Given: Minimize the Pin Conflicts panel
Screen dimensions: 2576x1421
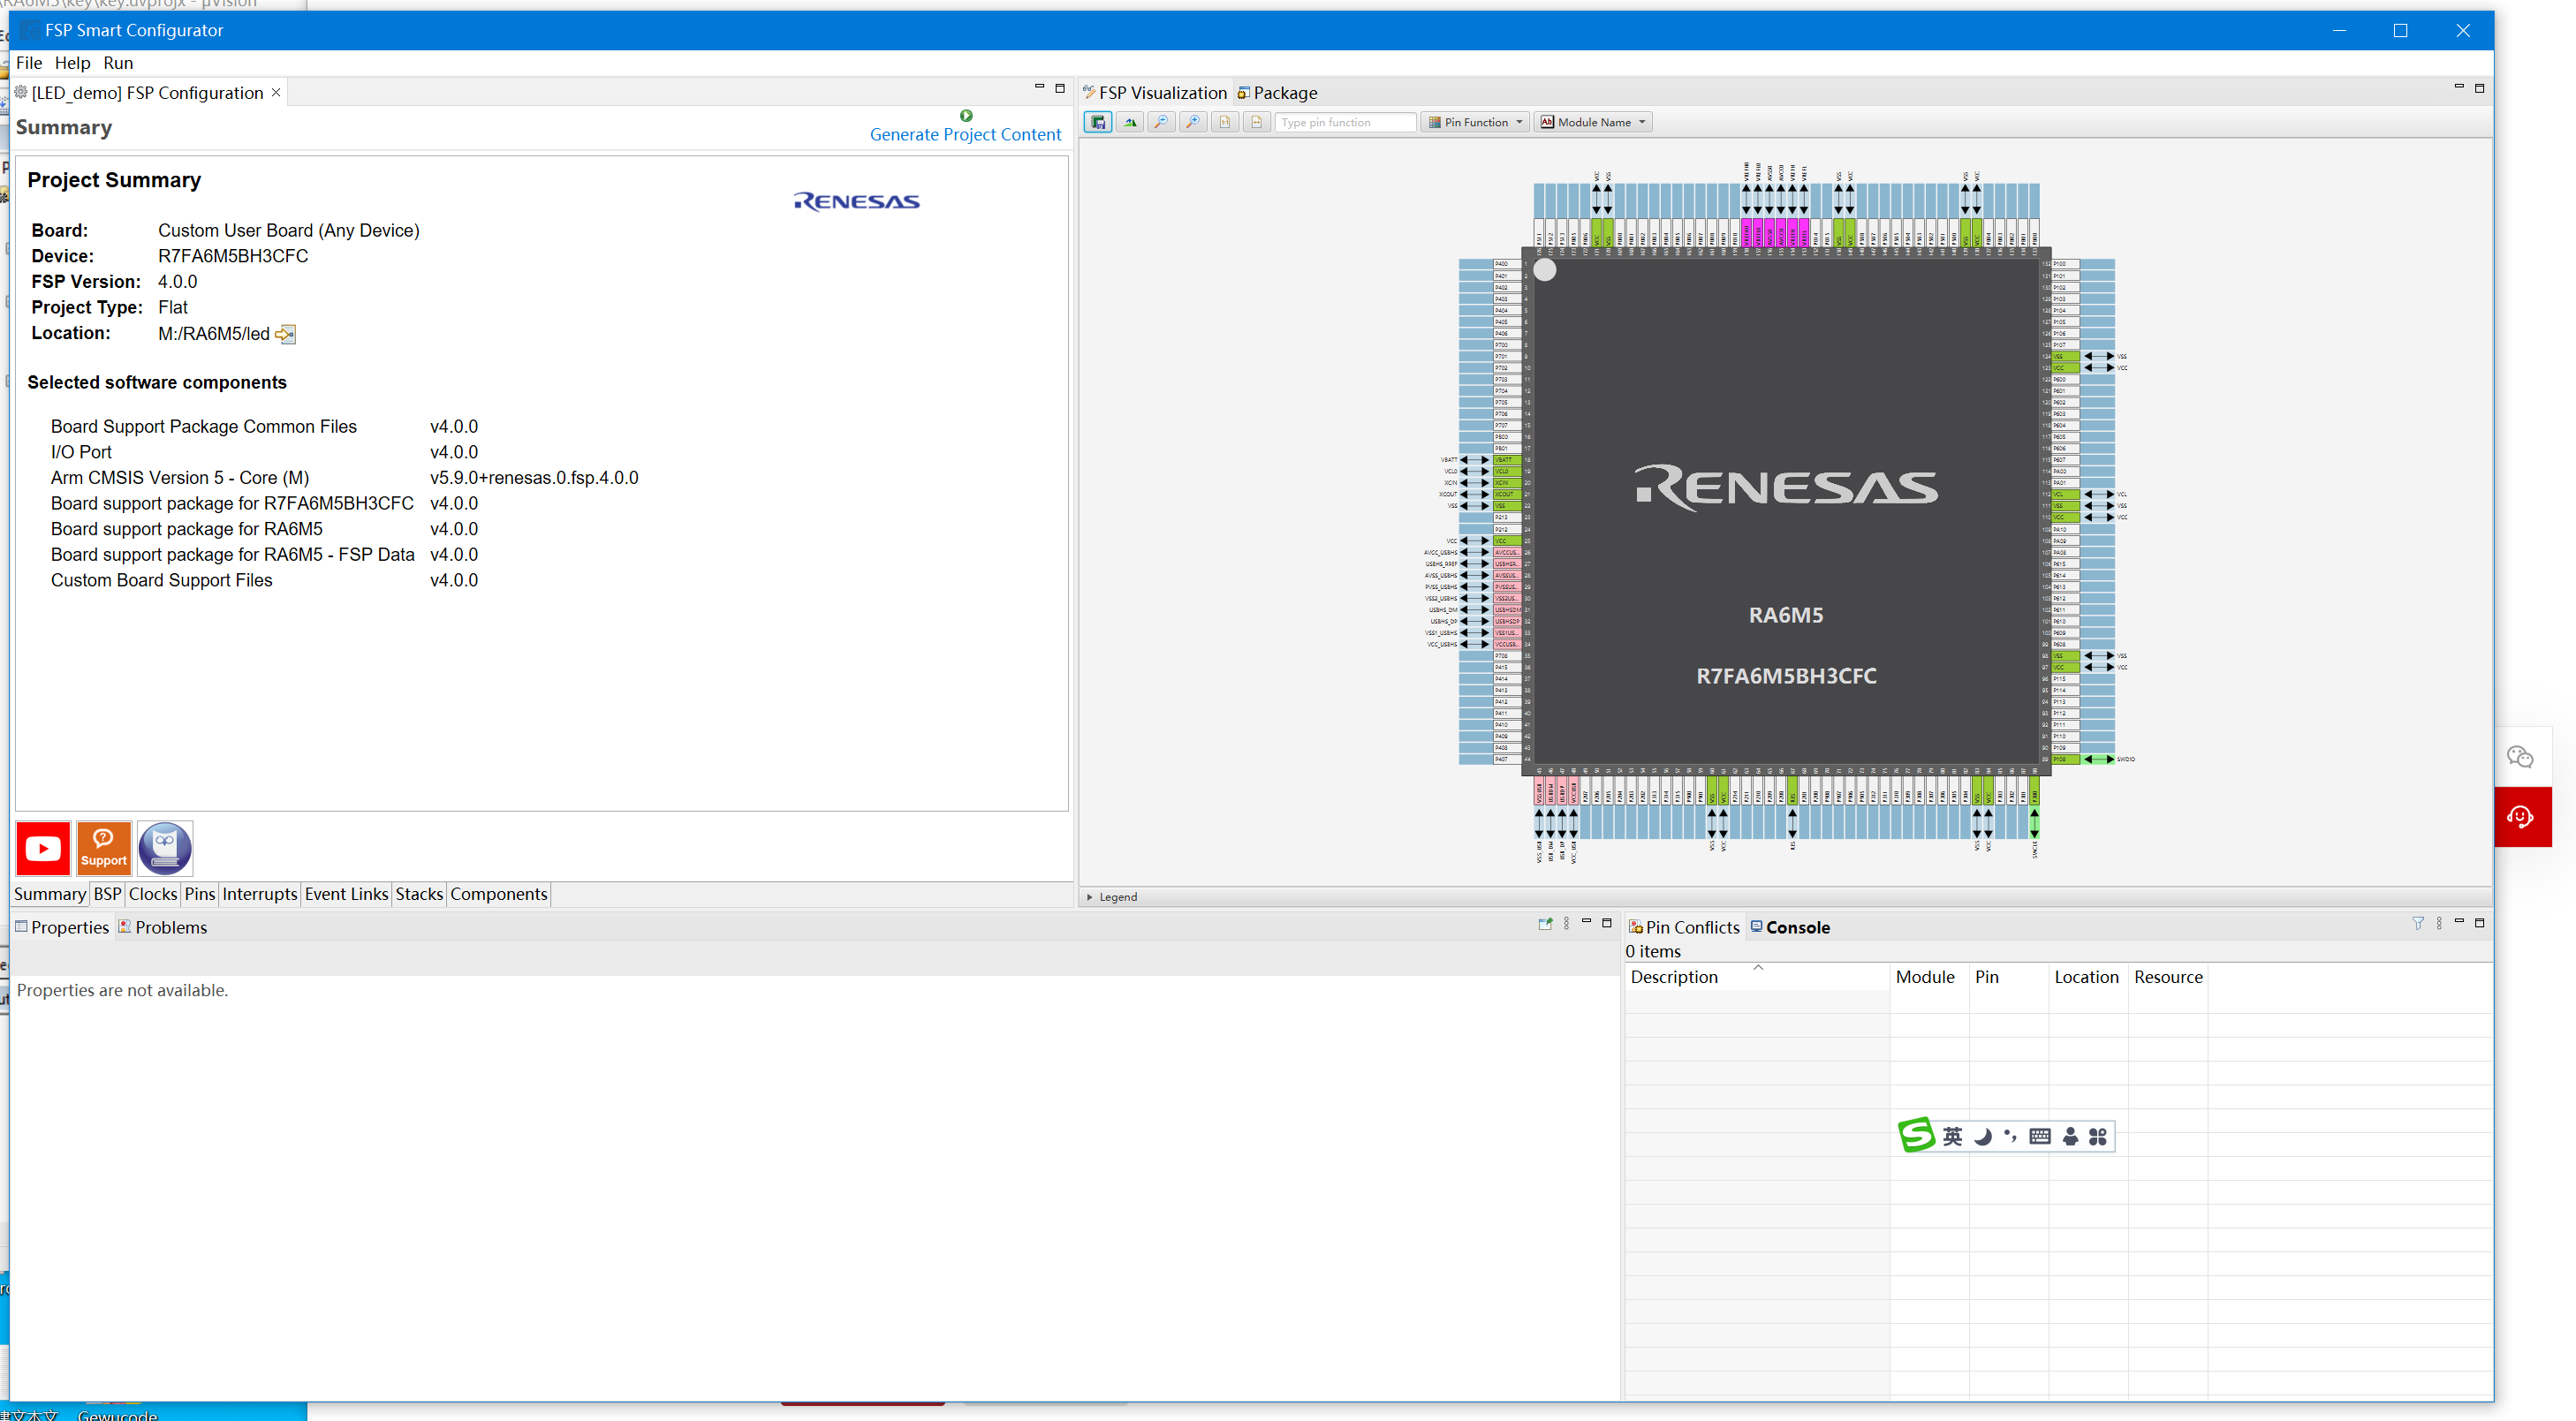Looking at the screenshot, I should [2459, 921].
